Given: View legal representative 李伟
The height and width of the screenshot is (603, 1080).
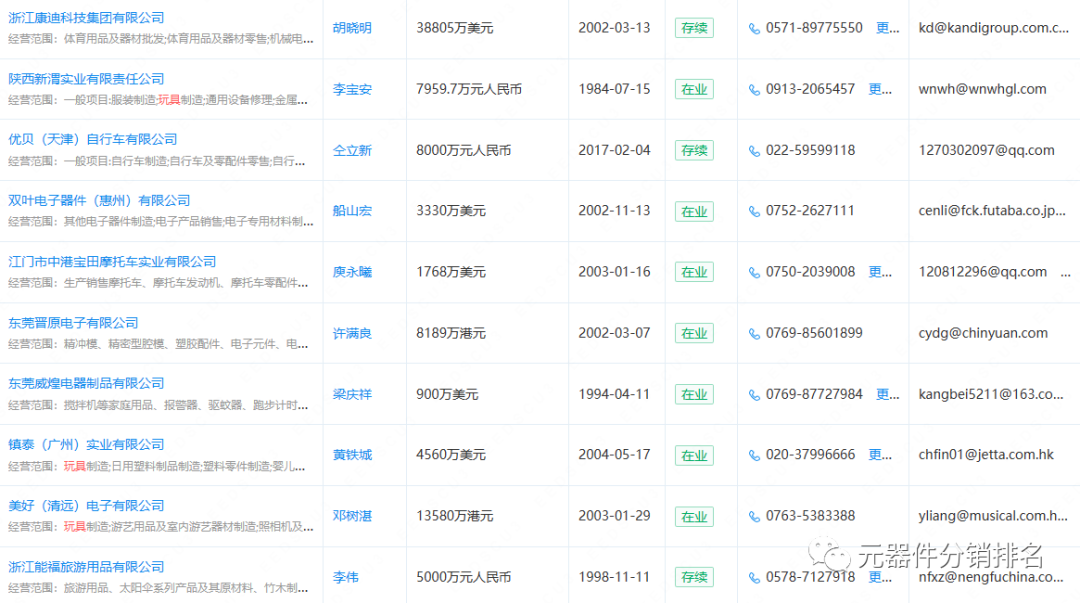Looking at the screenshot, I should pyautogui.click(x=346, y=578).
